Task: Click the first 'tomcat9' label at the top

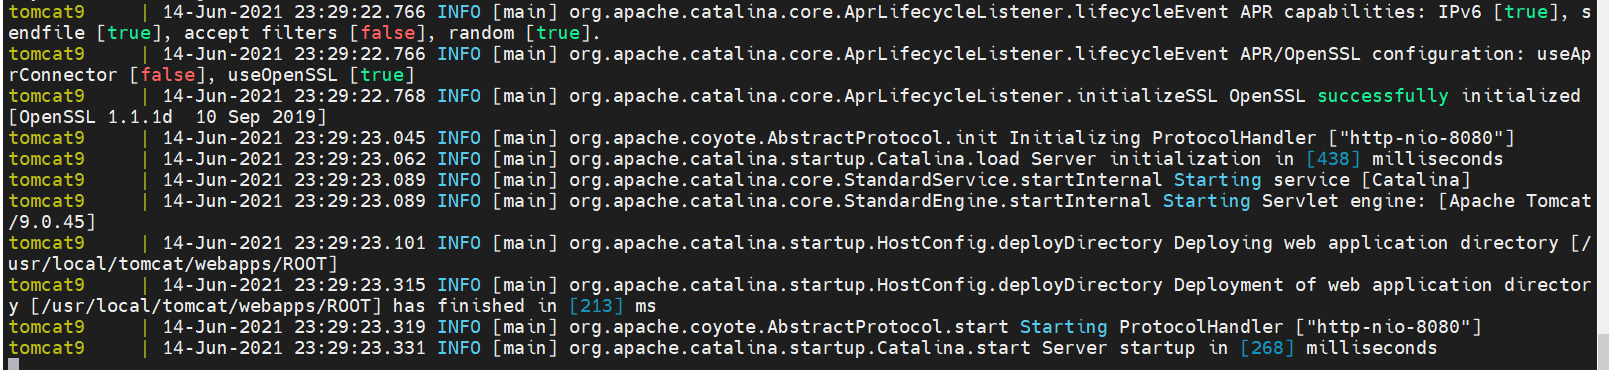Action: pyautogui.click(x=47, y=12)
